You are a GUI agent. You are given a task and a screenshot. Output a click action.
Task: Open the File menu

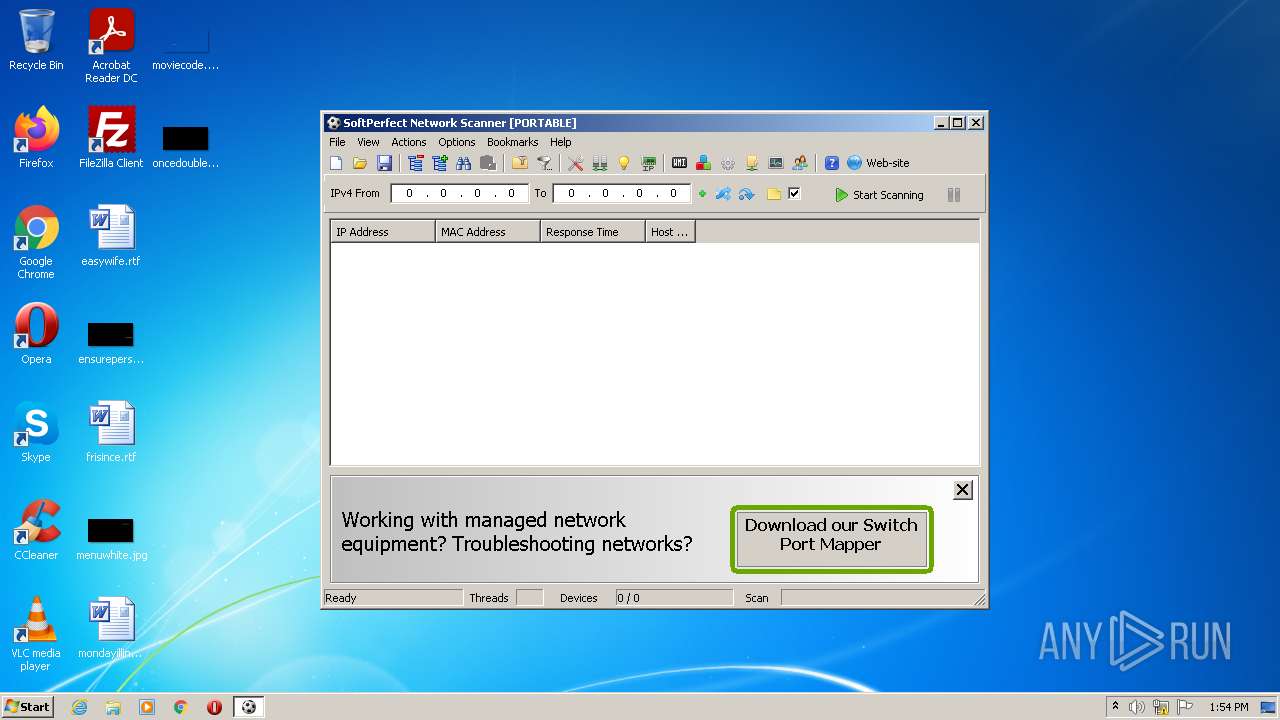[x=337, y=142]
